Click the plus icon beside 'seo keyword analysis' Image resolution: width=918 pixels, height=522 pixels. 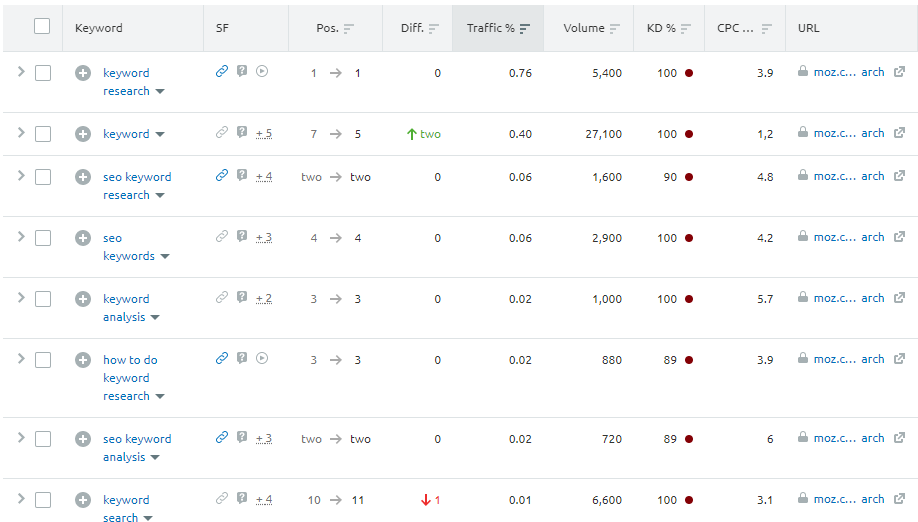[x=83, y=439]
